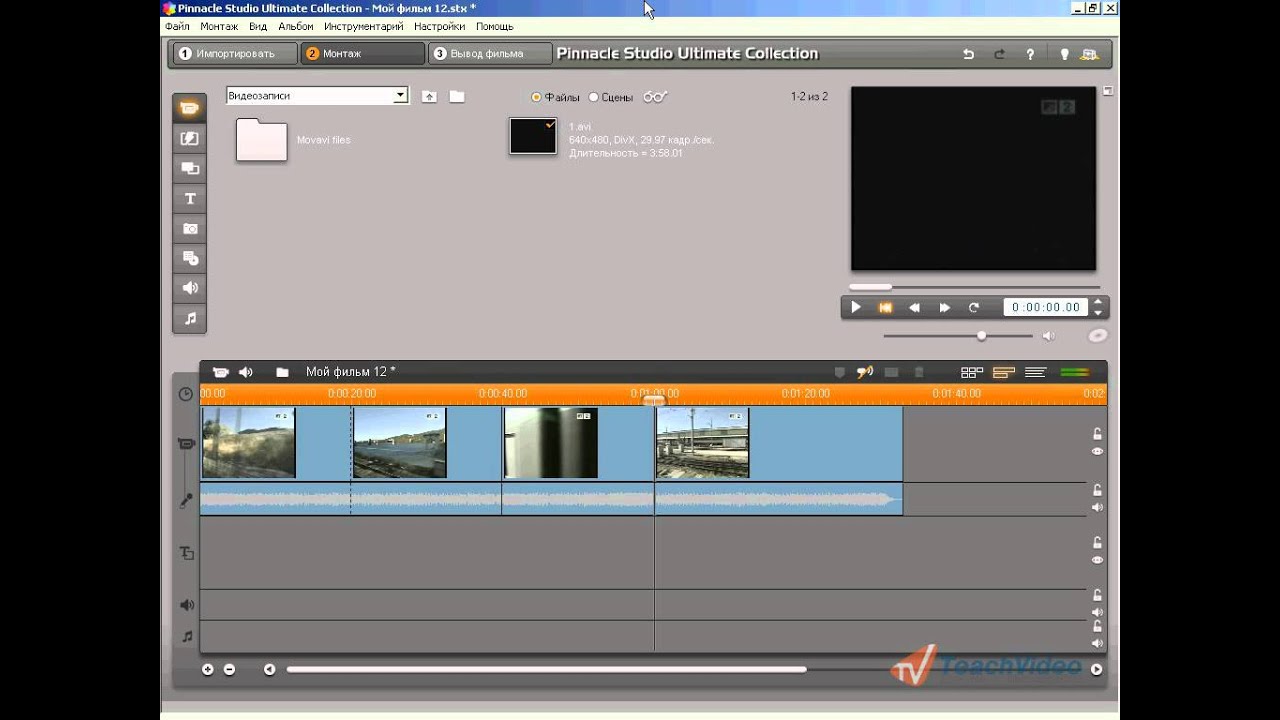Open the audio toolbox speaker icon on timeline
Viewport: 1280px width, 720px height.
coord(246,372)
